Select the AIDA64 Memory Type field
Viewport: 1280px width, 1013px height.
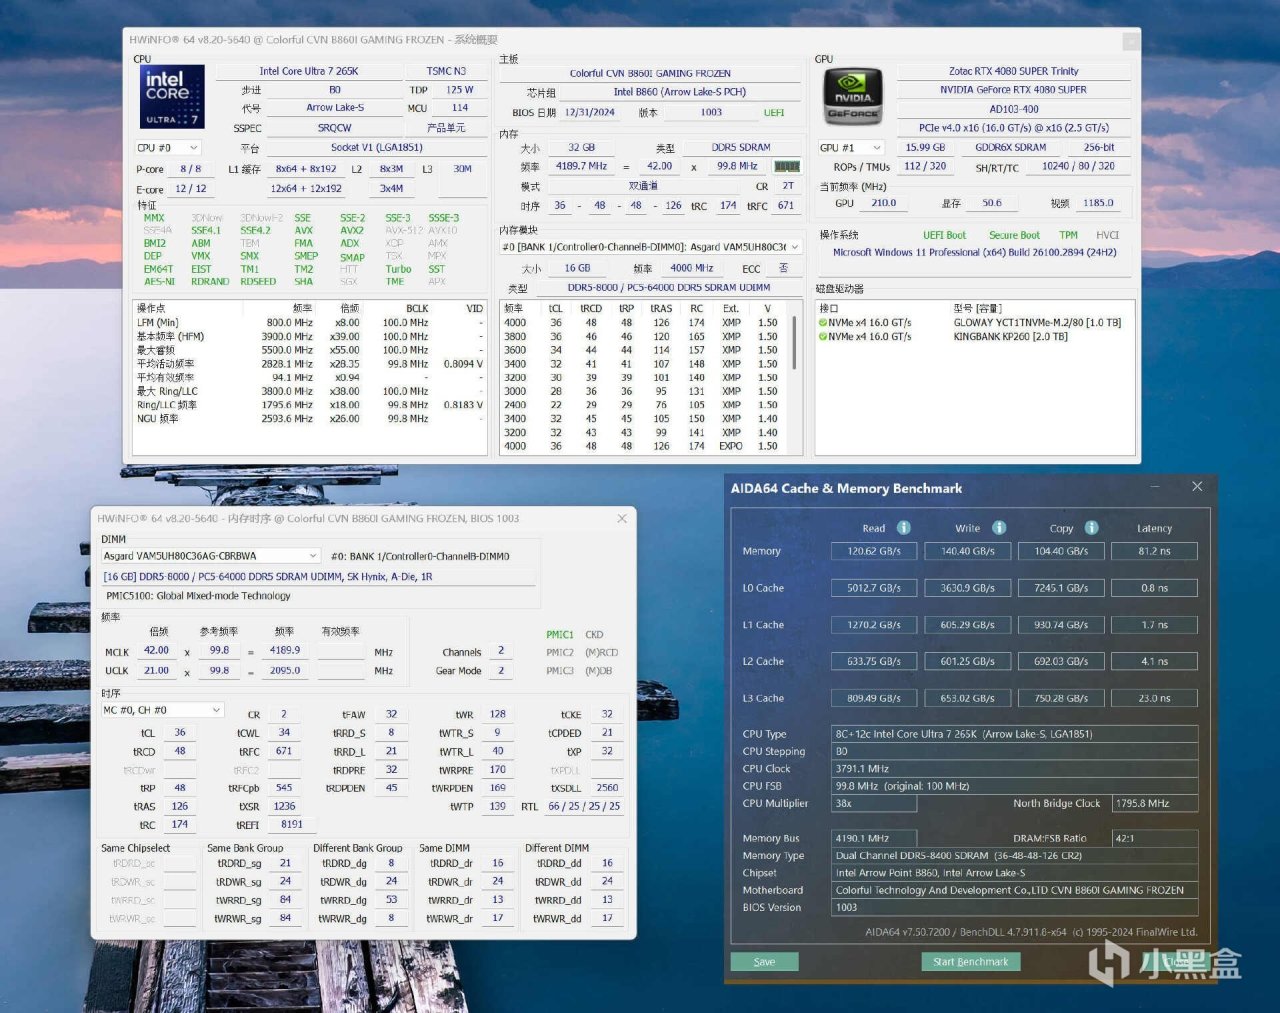(1015, 856)
